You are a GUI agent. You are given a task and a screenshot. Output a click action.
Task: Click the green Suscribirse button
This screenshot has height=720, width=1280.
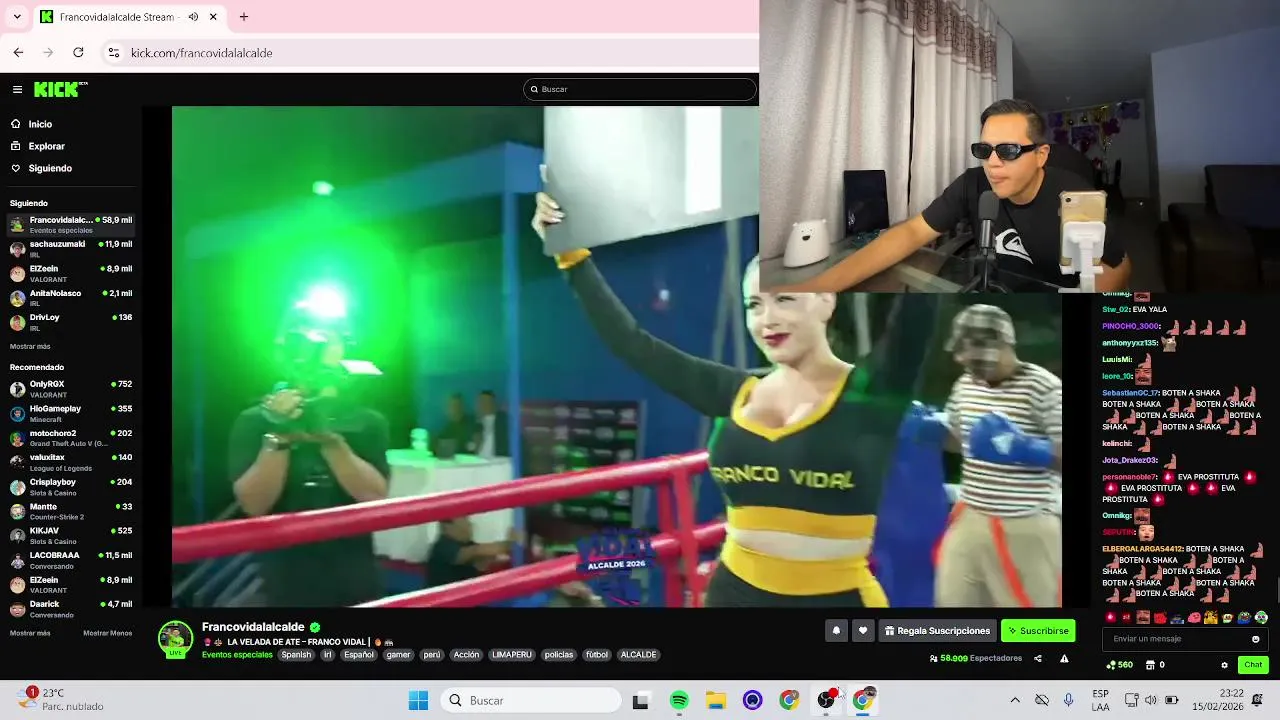pyautogui.click(x=1038, y=631)
